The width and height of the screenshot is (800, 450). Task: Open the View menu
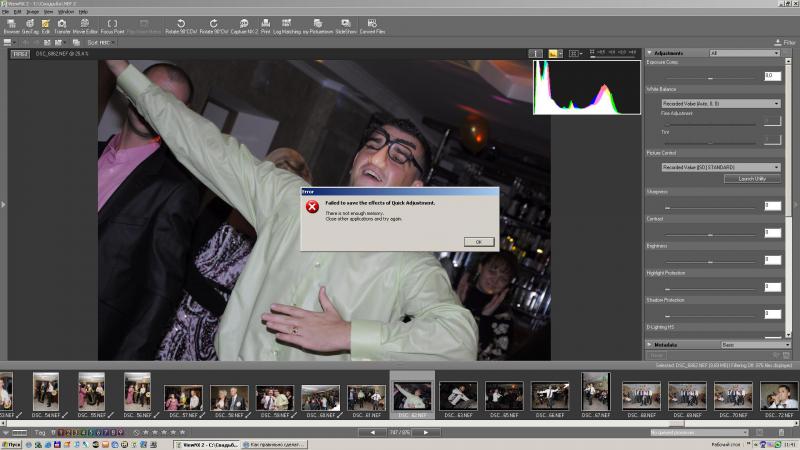coord(48,12)
